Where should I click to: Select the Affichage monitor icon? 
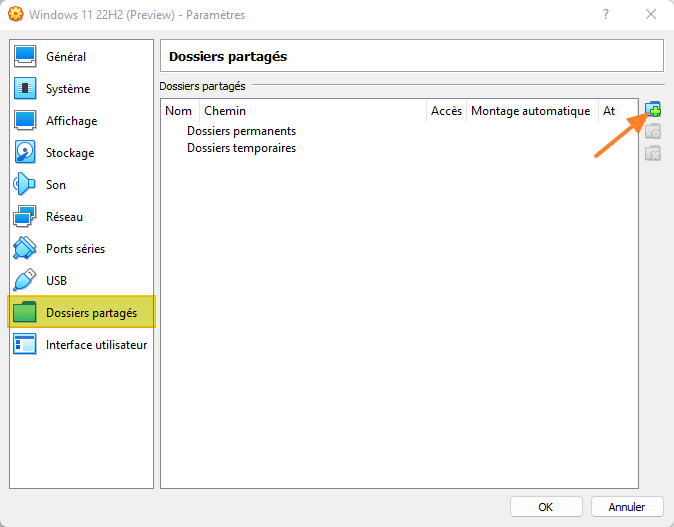point(26,121)
